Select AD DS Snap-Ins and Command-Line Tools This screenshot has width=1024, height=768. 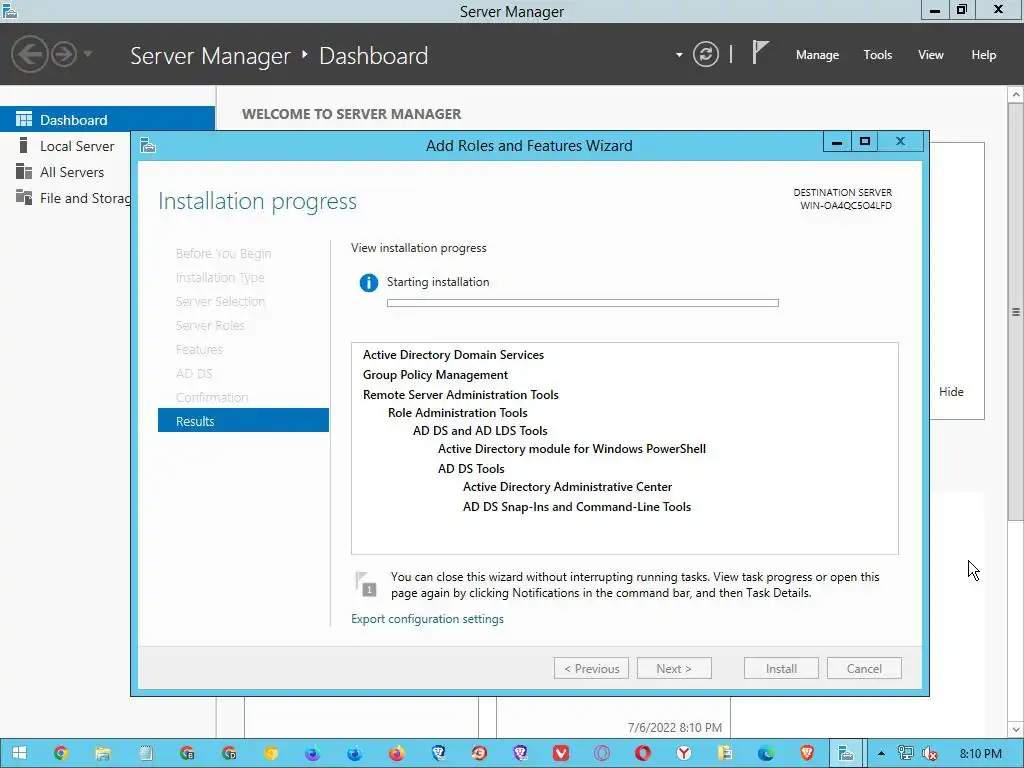pyautogui.click(x=577, y=507)
